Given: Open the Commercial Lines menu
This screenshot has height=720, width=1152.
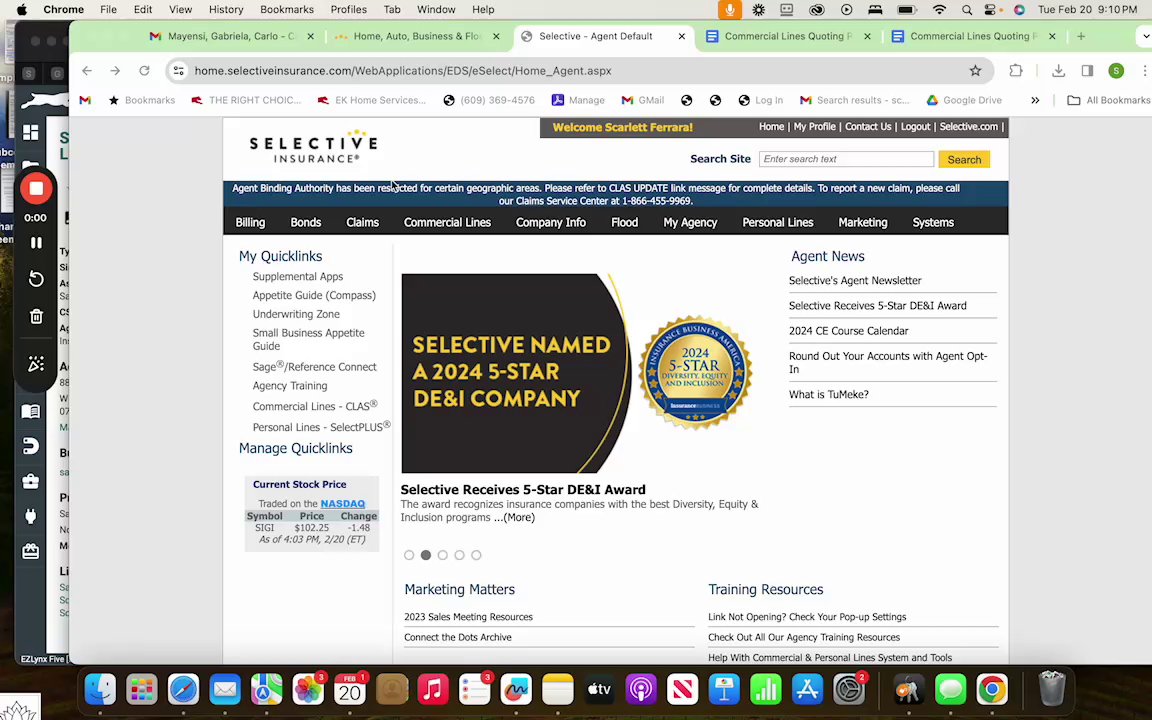Looking at the screenshot, I should click(x=447, y=222).
